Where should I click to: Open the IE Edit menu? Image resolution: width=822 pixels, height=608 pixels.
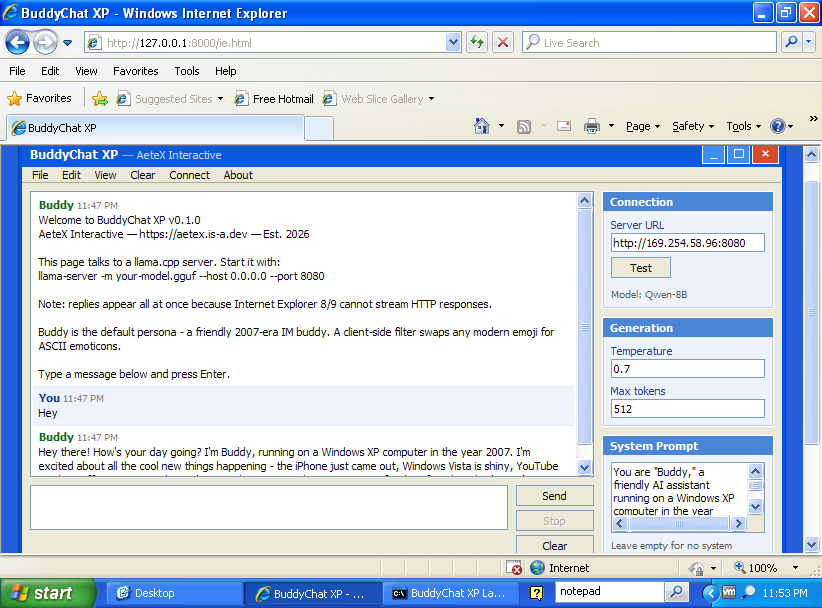50,71
